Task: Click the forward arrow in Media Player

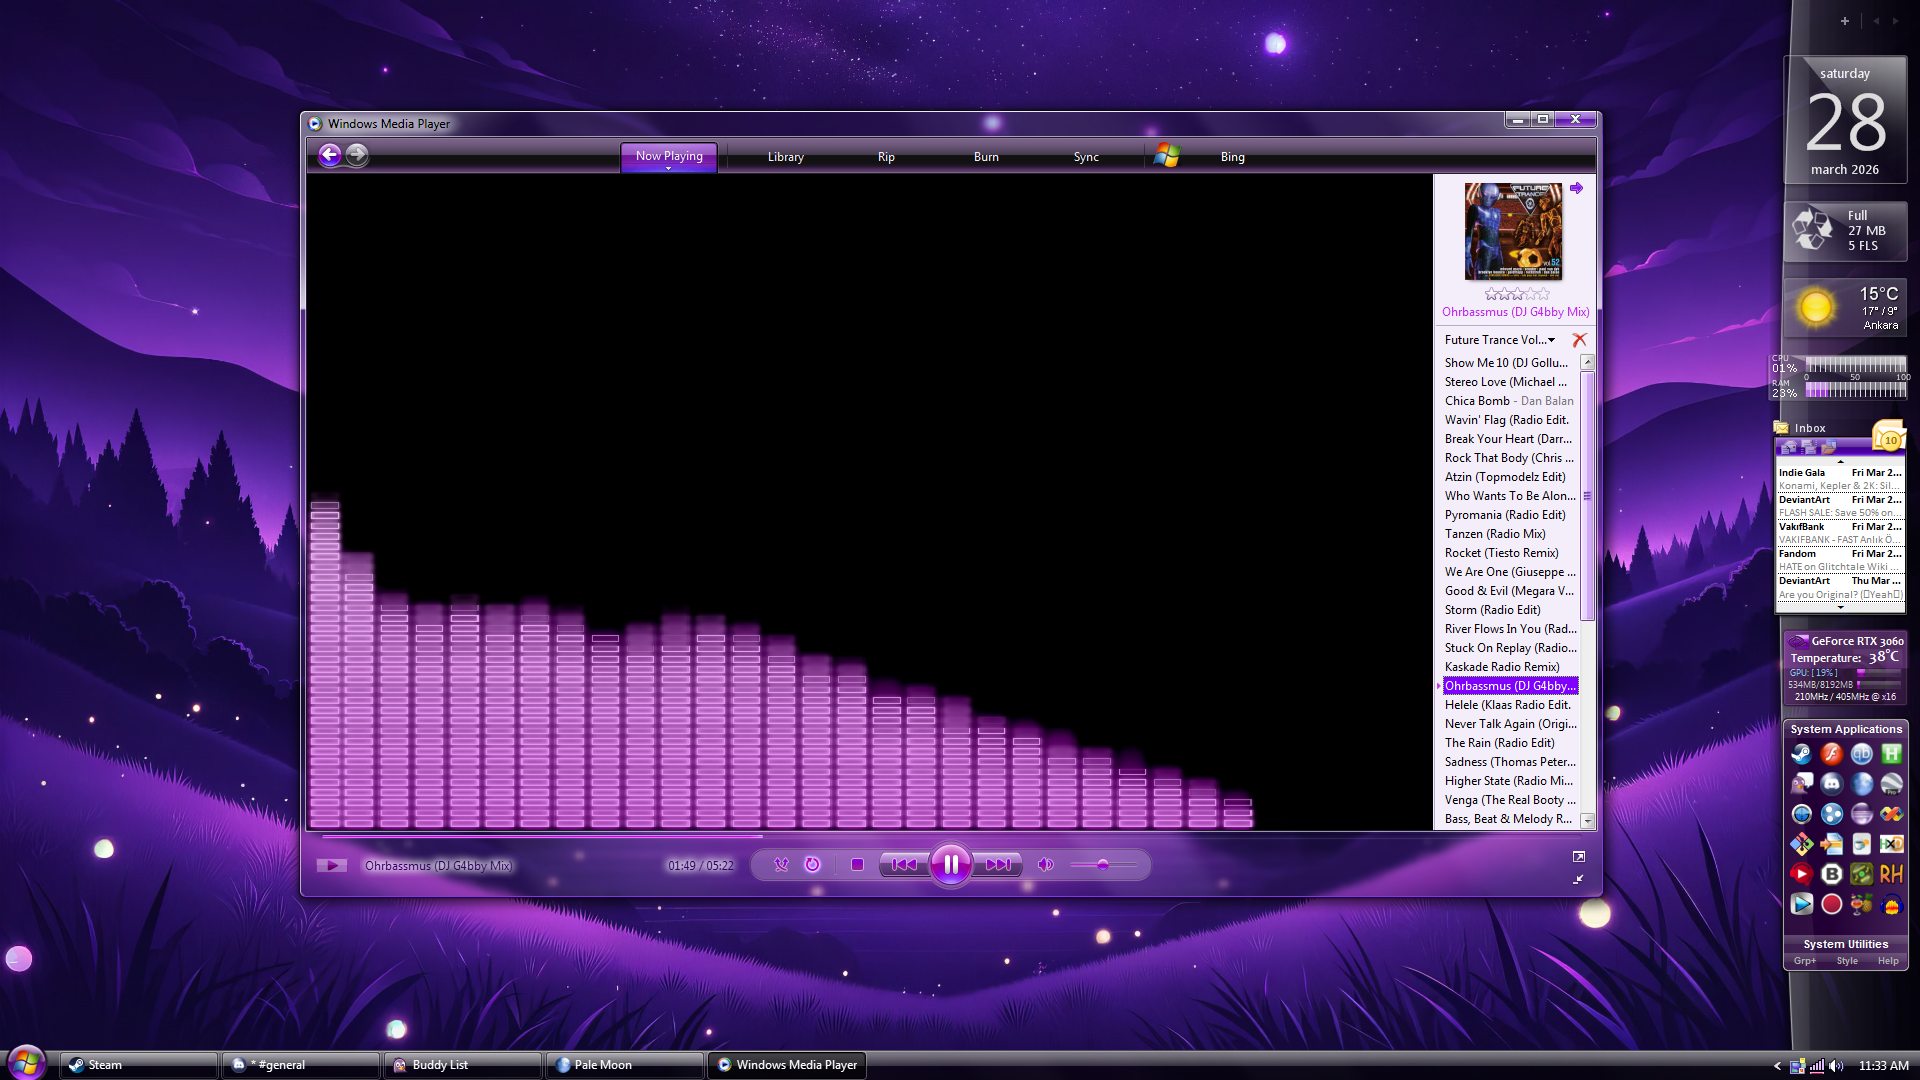Action: 357,155
